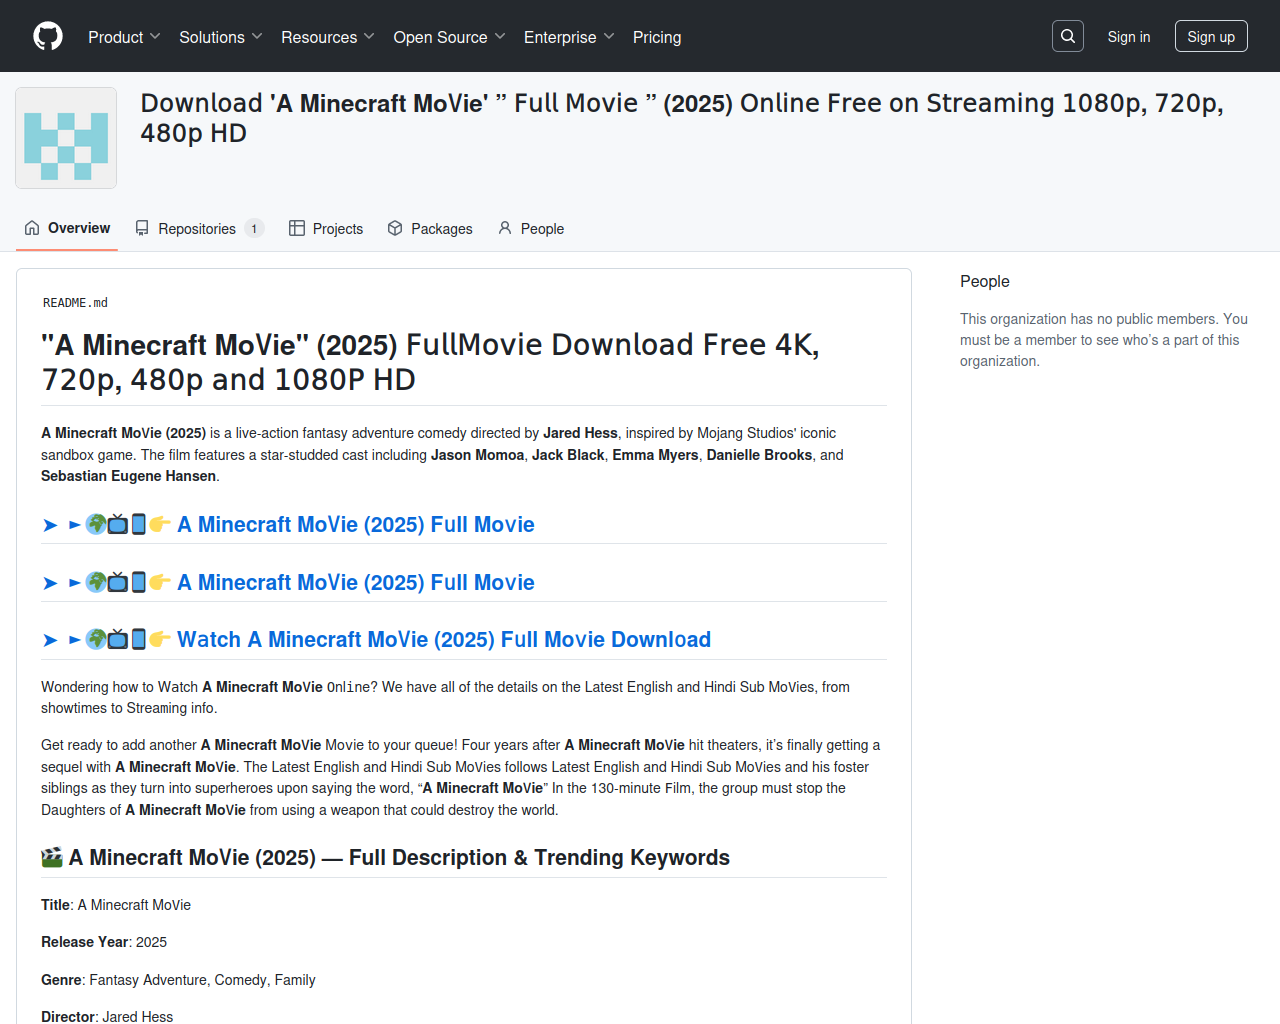Expand the Resources dropdown menu

pos(328,37)
